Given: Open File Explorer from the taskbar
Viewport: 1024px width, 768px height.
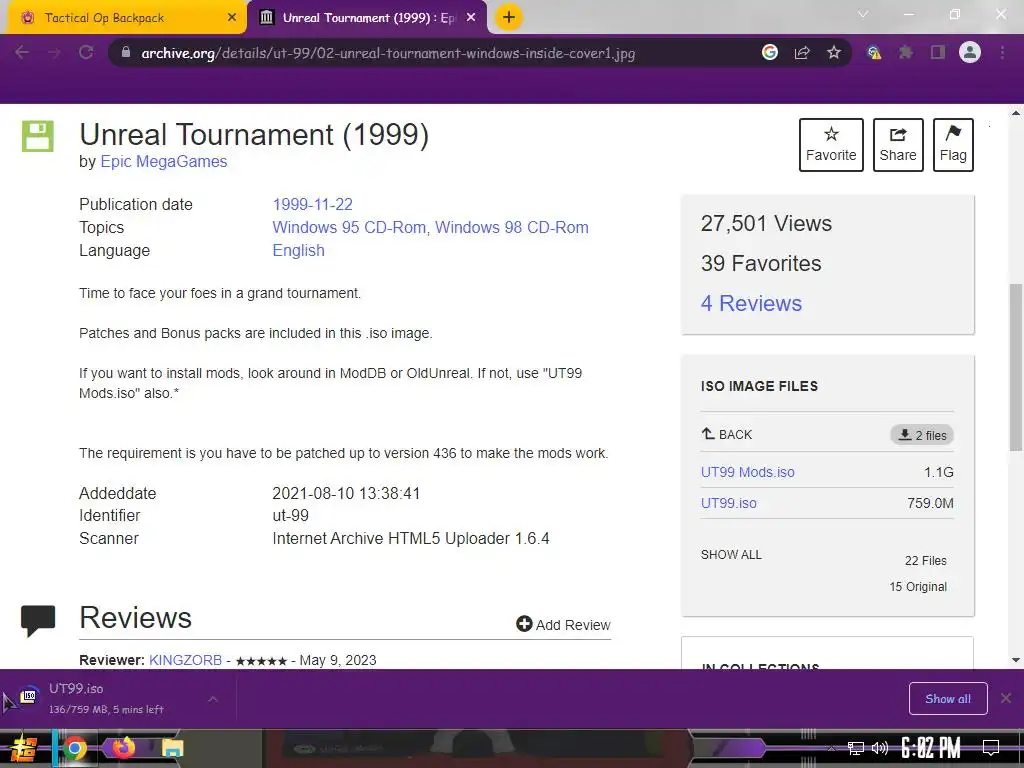Looking at the screenshot, I should (x=172, y=748).
